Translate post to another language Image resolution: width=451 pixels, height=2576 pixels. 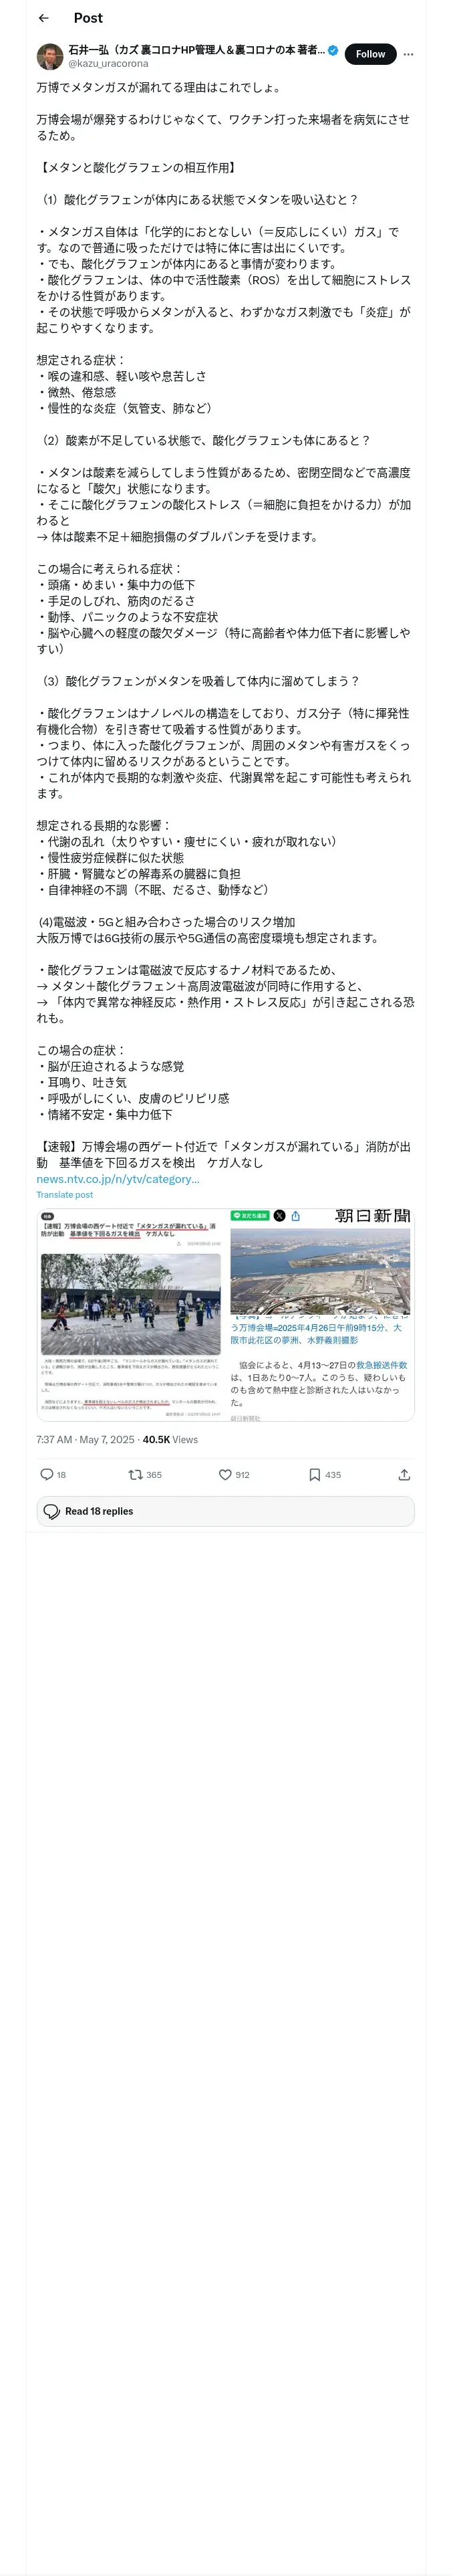[x=65, y=1195]
